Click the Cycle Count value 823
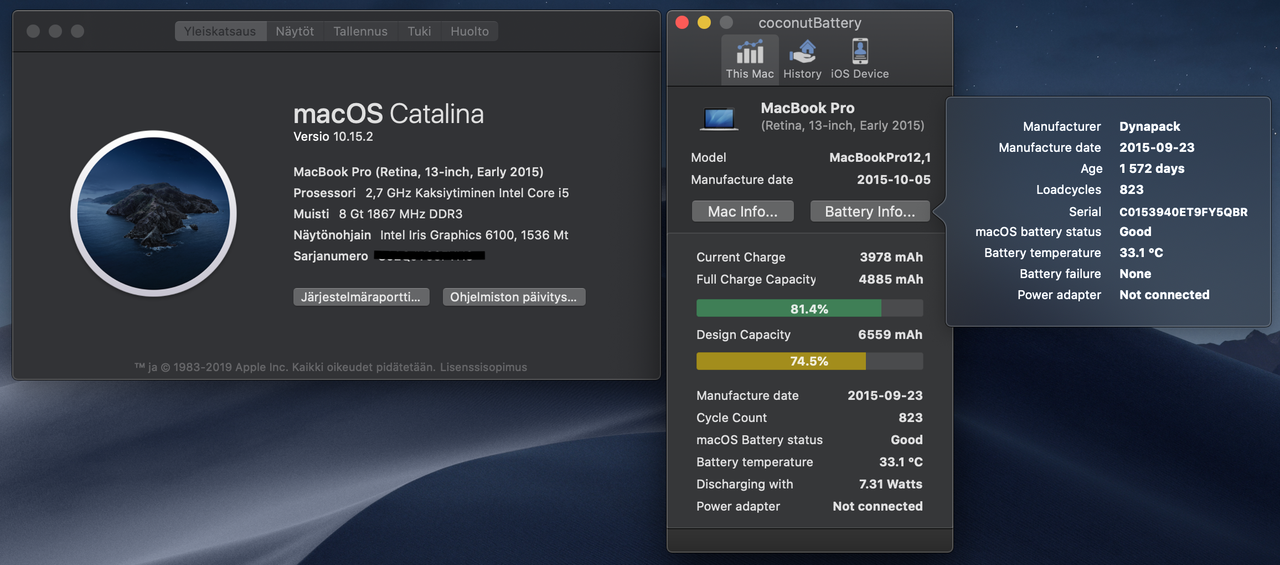 coord(911,418)
